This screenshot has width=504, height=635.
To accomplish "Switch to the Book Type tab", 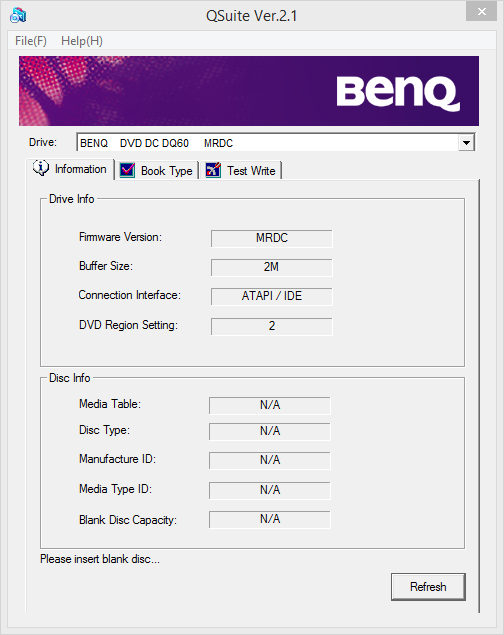I will (x=157, y=170).
